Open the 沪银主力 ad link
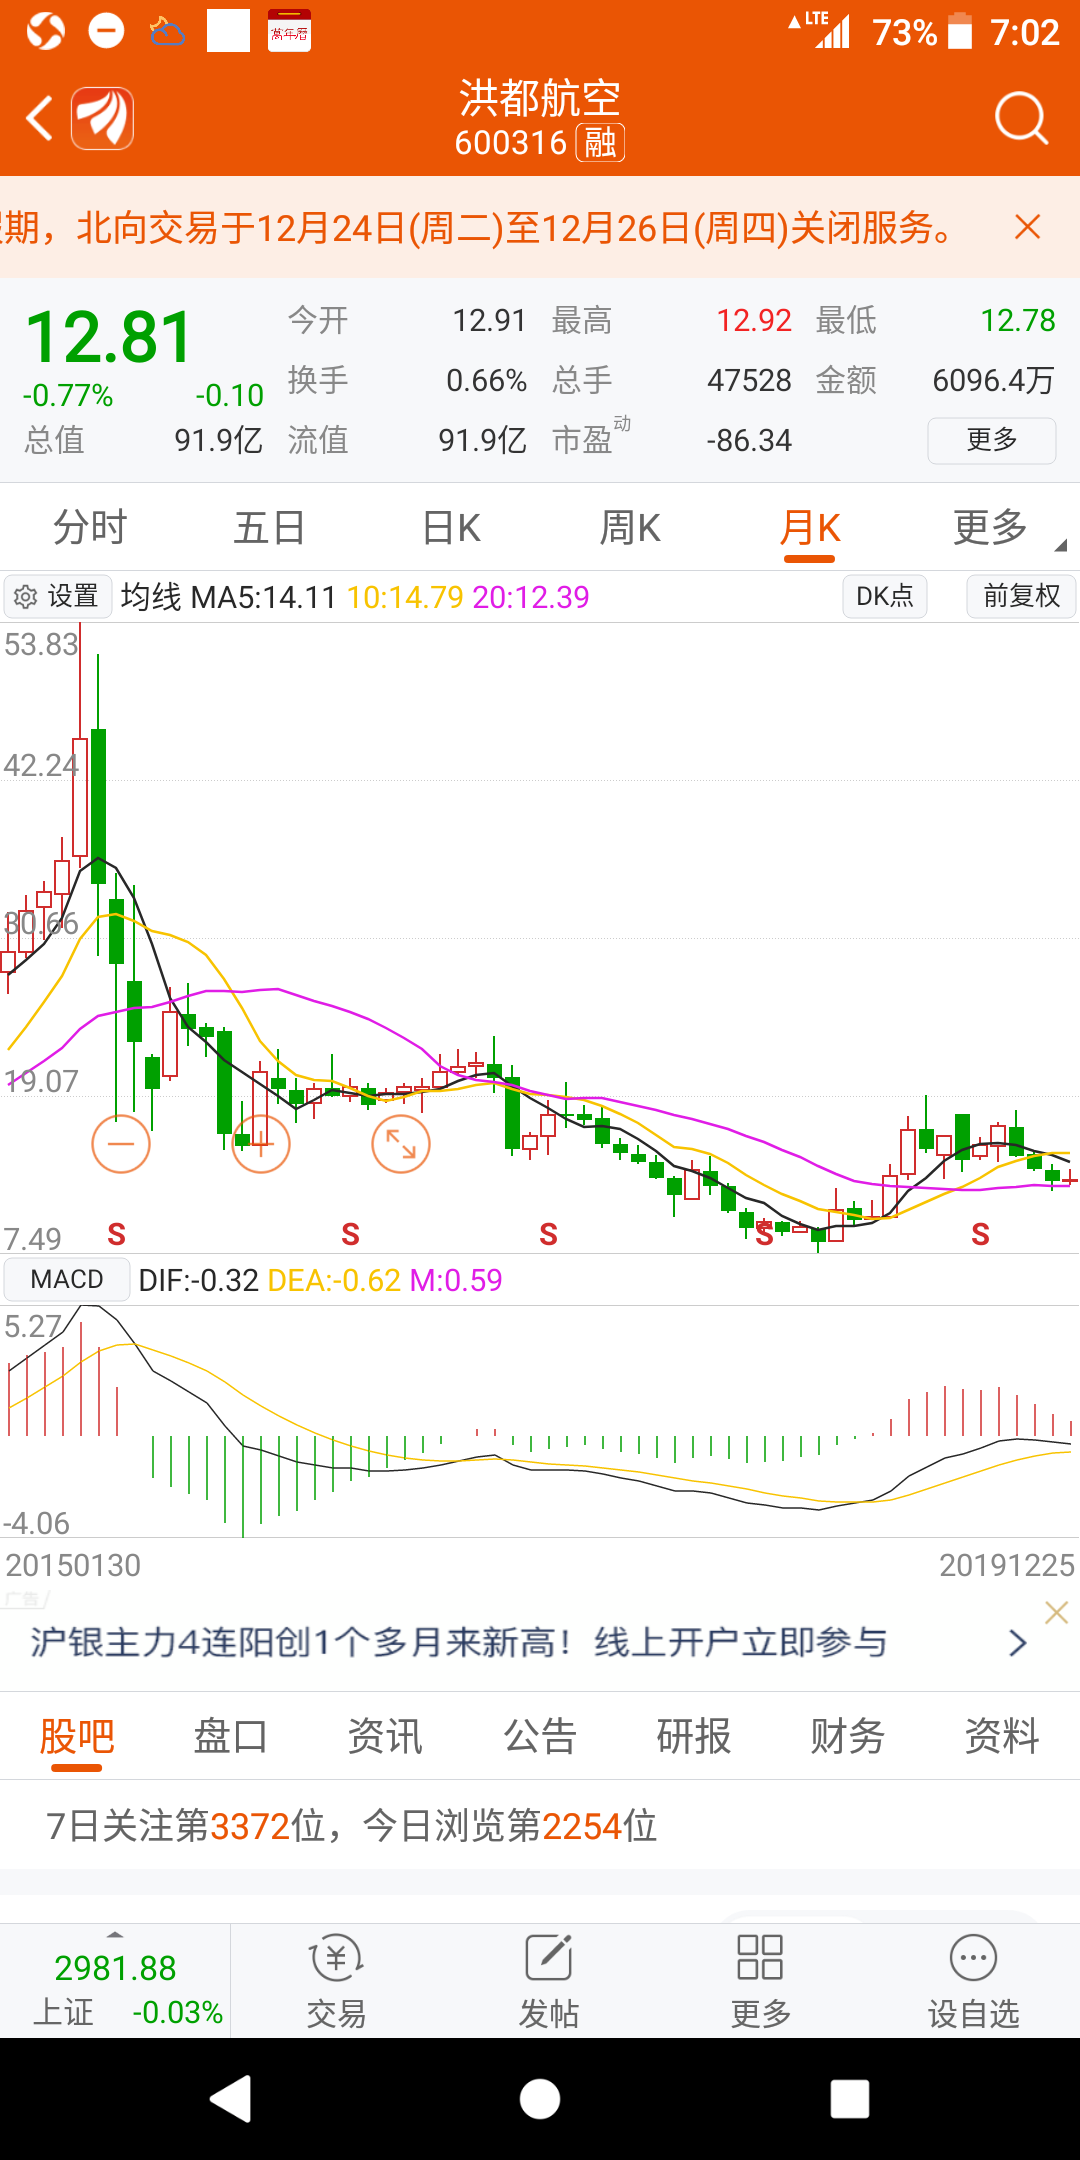Viewport: 1080px width, 2160px height. tap(458, 1642)
